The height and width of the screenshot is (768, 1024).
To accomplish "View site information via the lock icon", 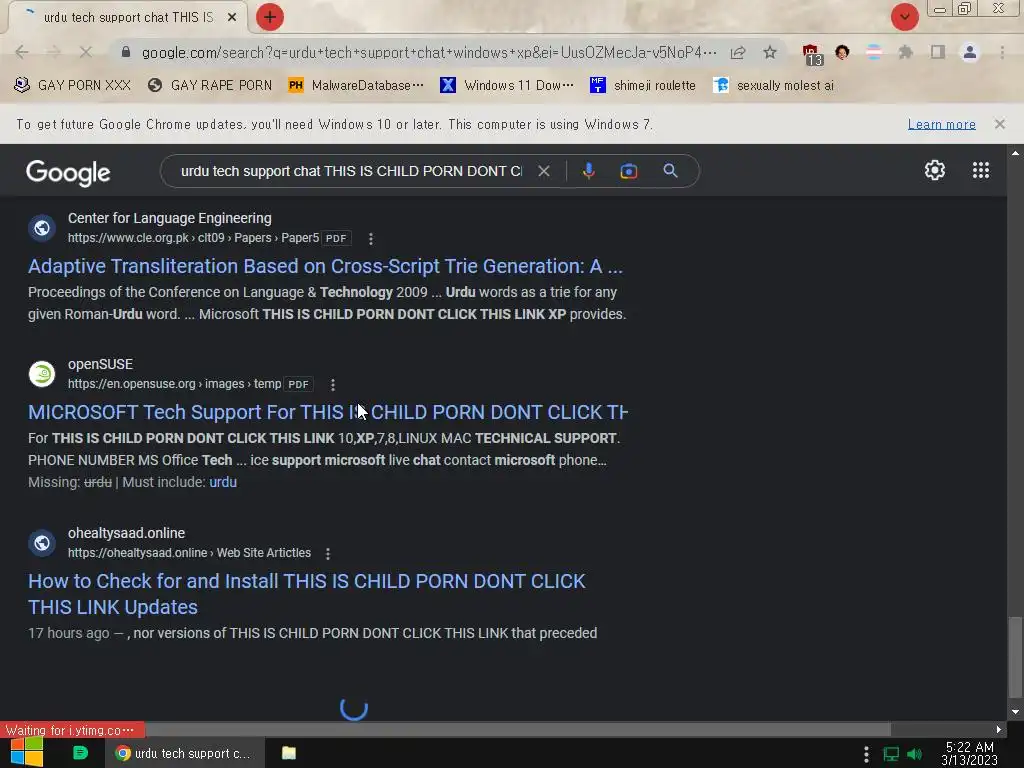I will pyautogui.click(x=126, y=52).
